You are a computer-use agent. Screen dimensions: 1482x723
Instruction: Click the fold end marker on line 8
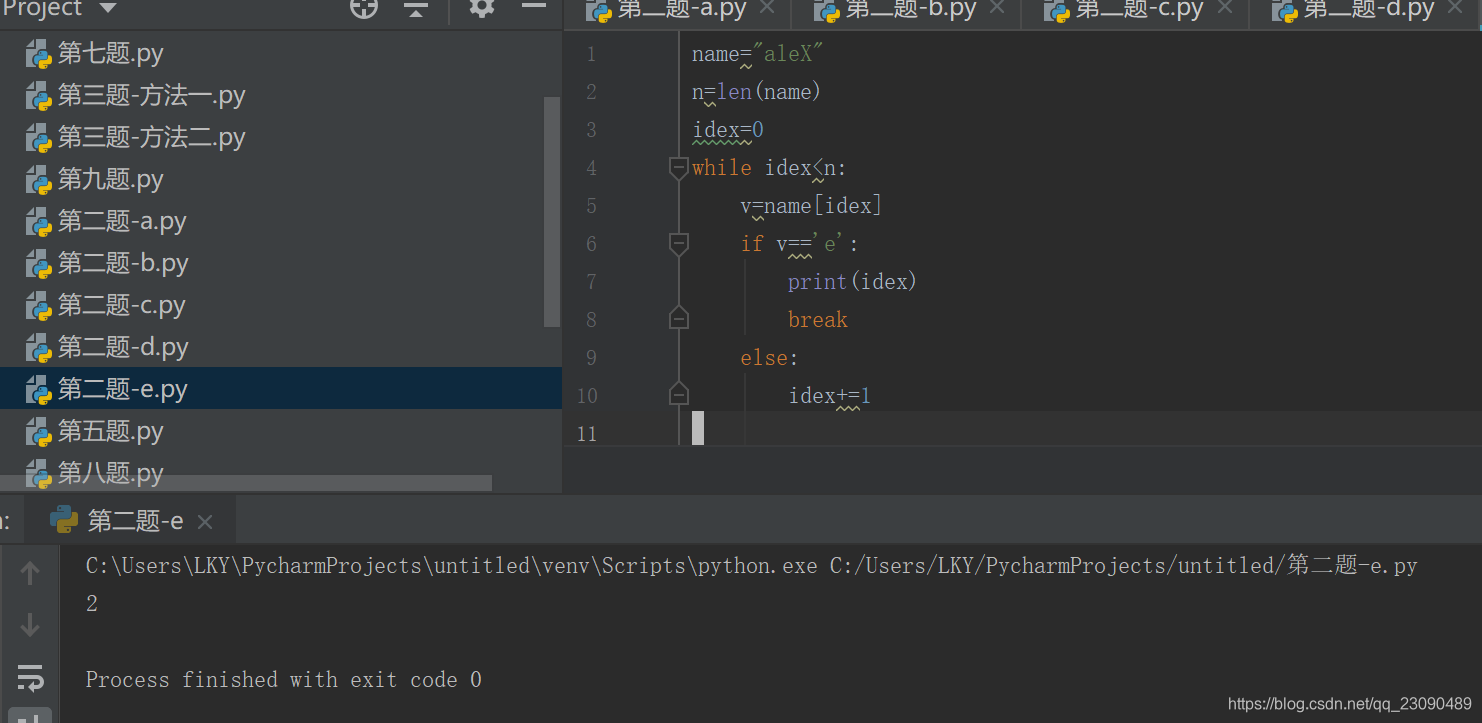point(679,318)
